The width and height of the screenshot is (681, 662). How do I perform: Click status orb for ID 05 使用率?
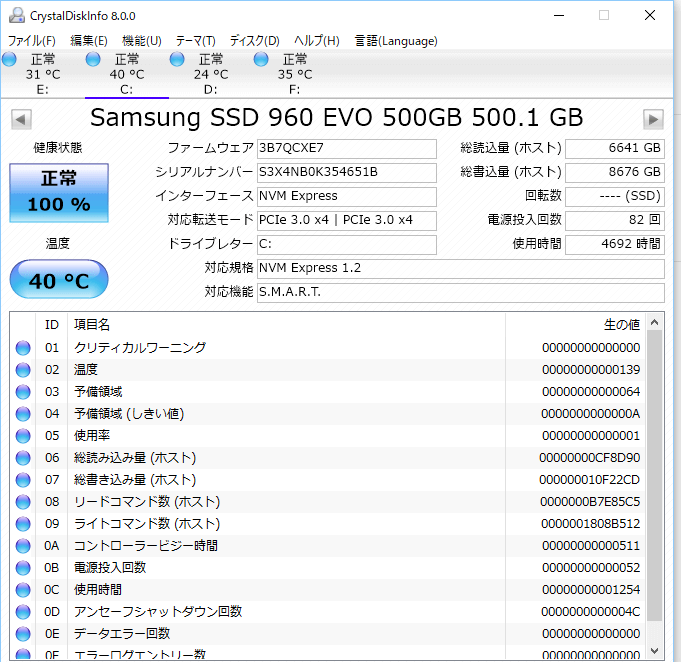click(x=23, y=436)
